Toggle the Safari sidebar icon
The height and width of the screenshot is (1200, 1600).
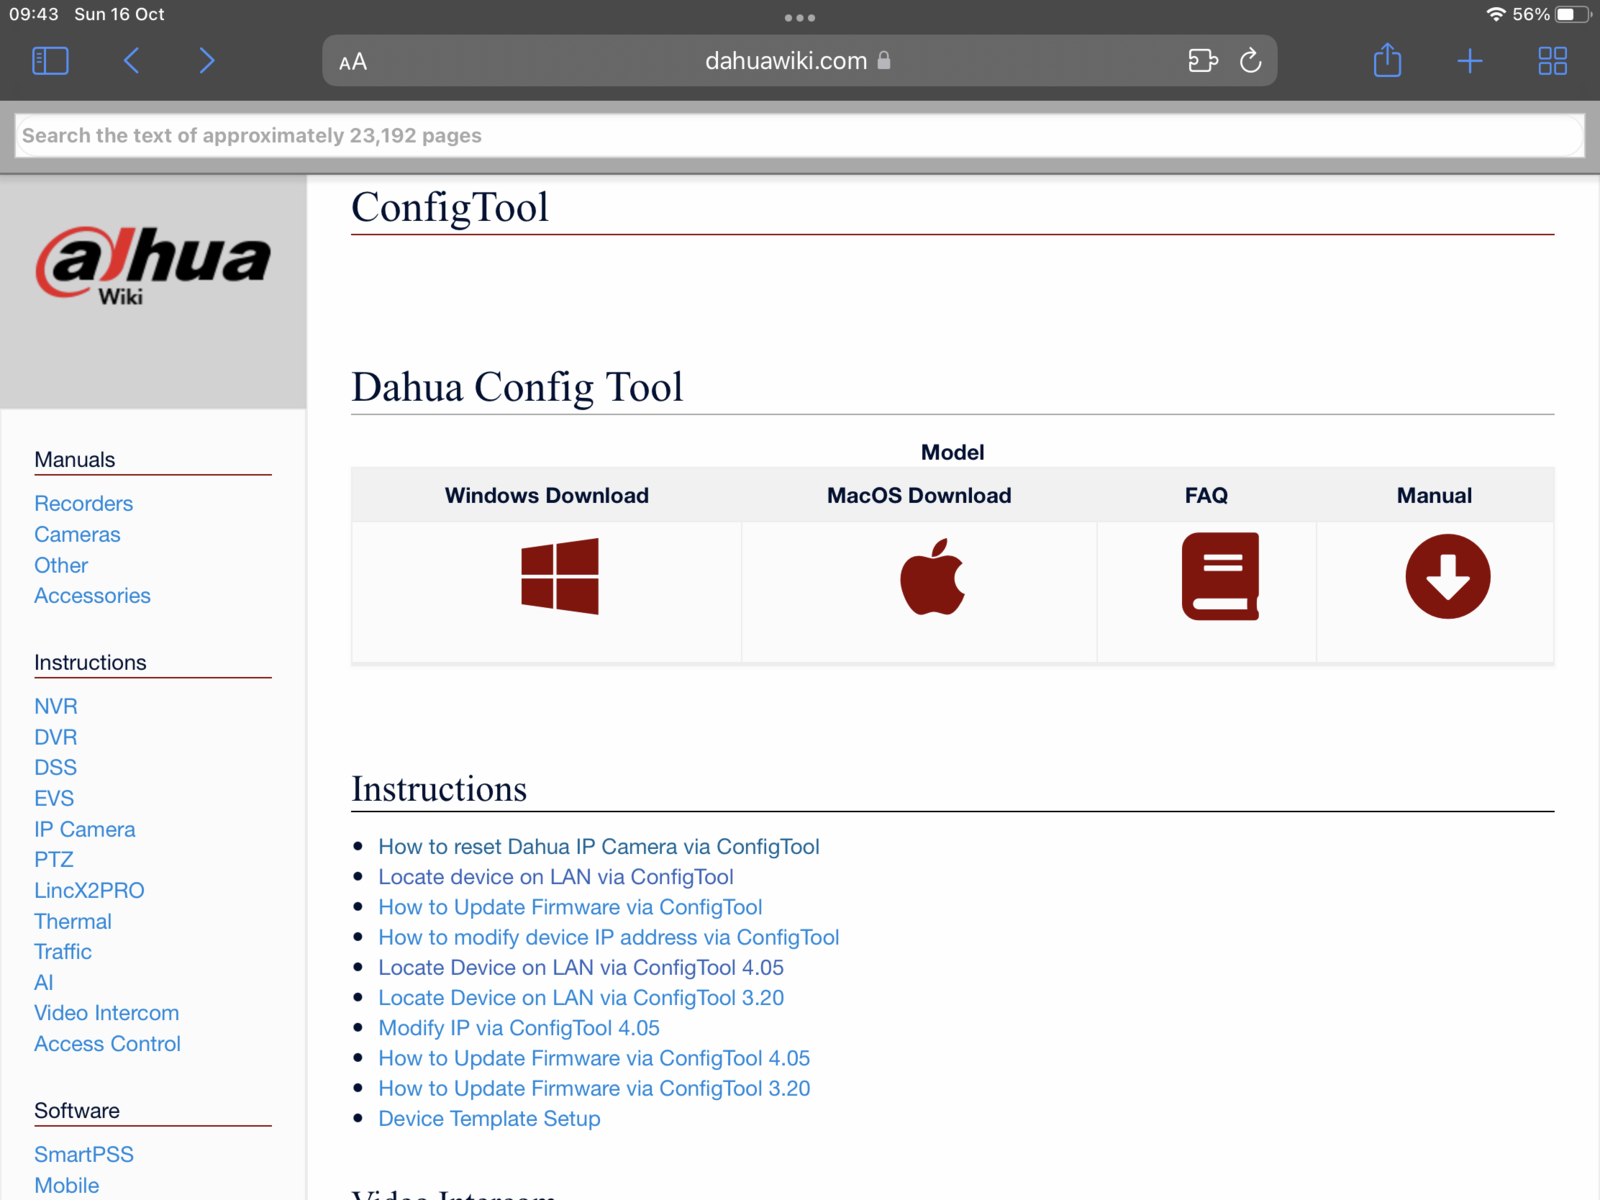[50, 61]
